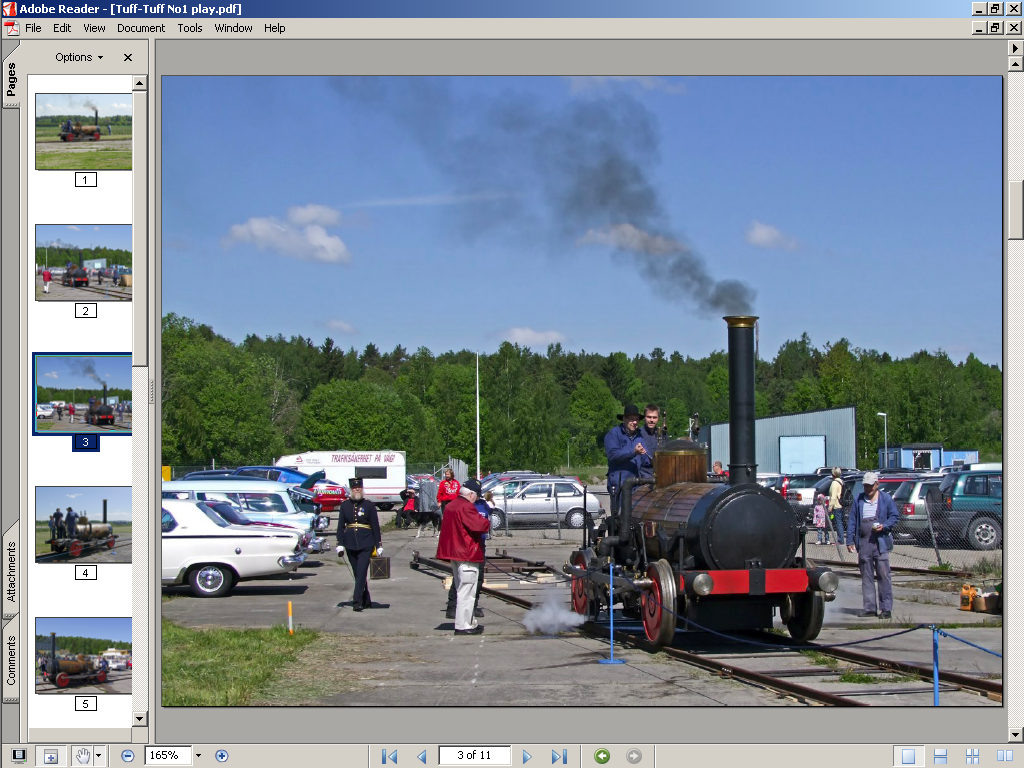
Task: Switch to the Comments tab
Action: 11,661
